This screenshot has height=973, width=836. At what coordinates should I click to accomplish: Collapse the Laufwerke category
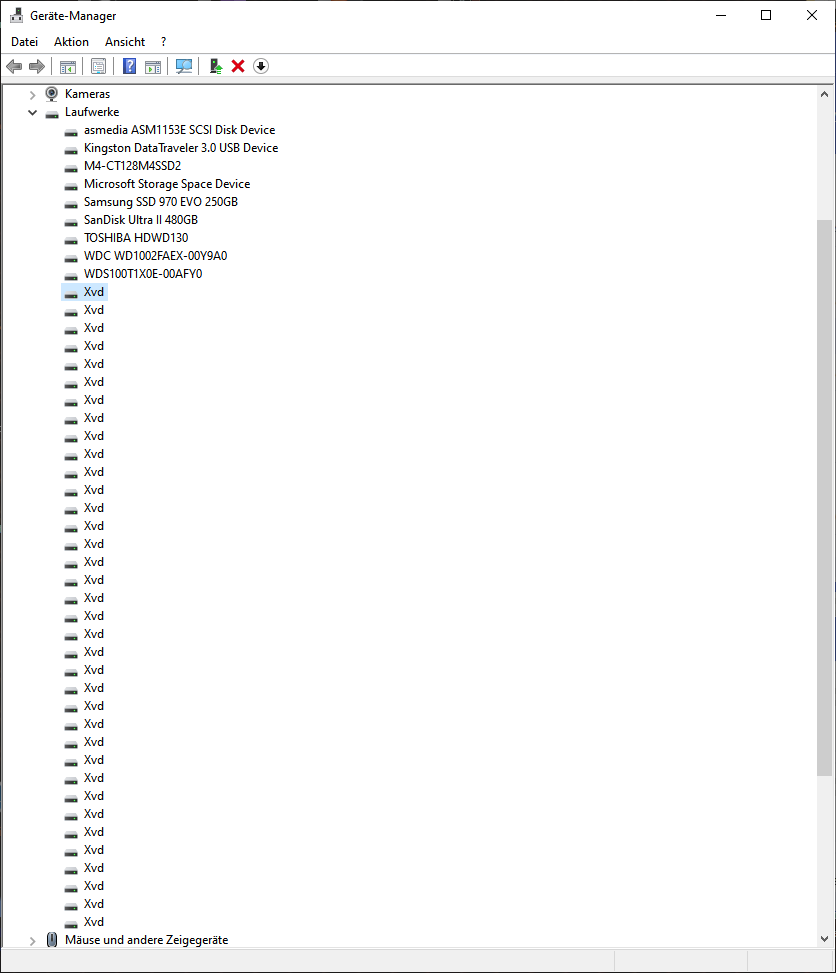click(x=33, y=112)
